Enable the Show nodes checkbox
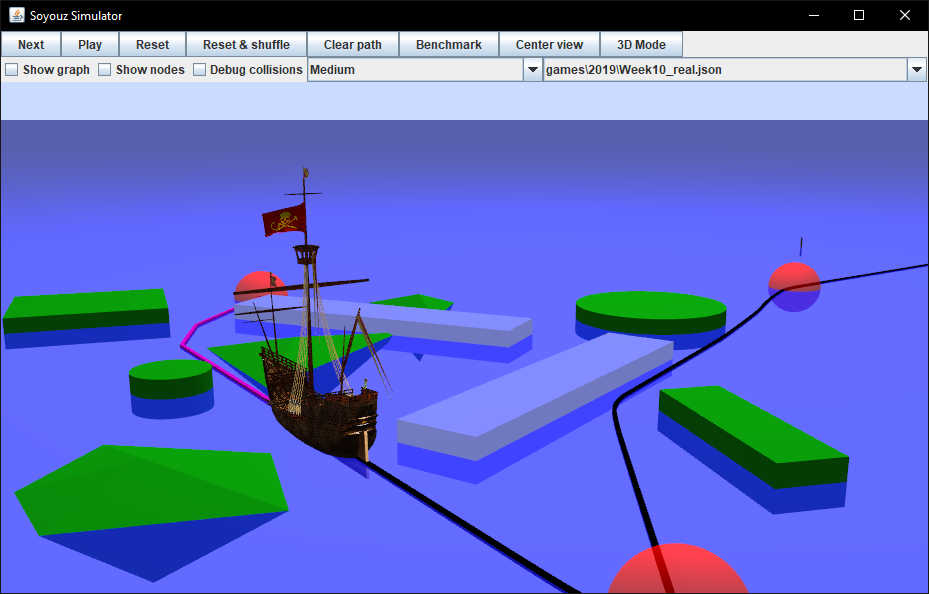 [105, 70]
